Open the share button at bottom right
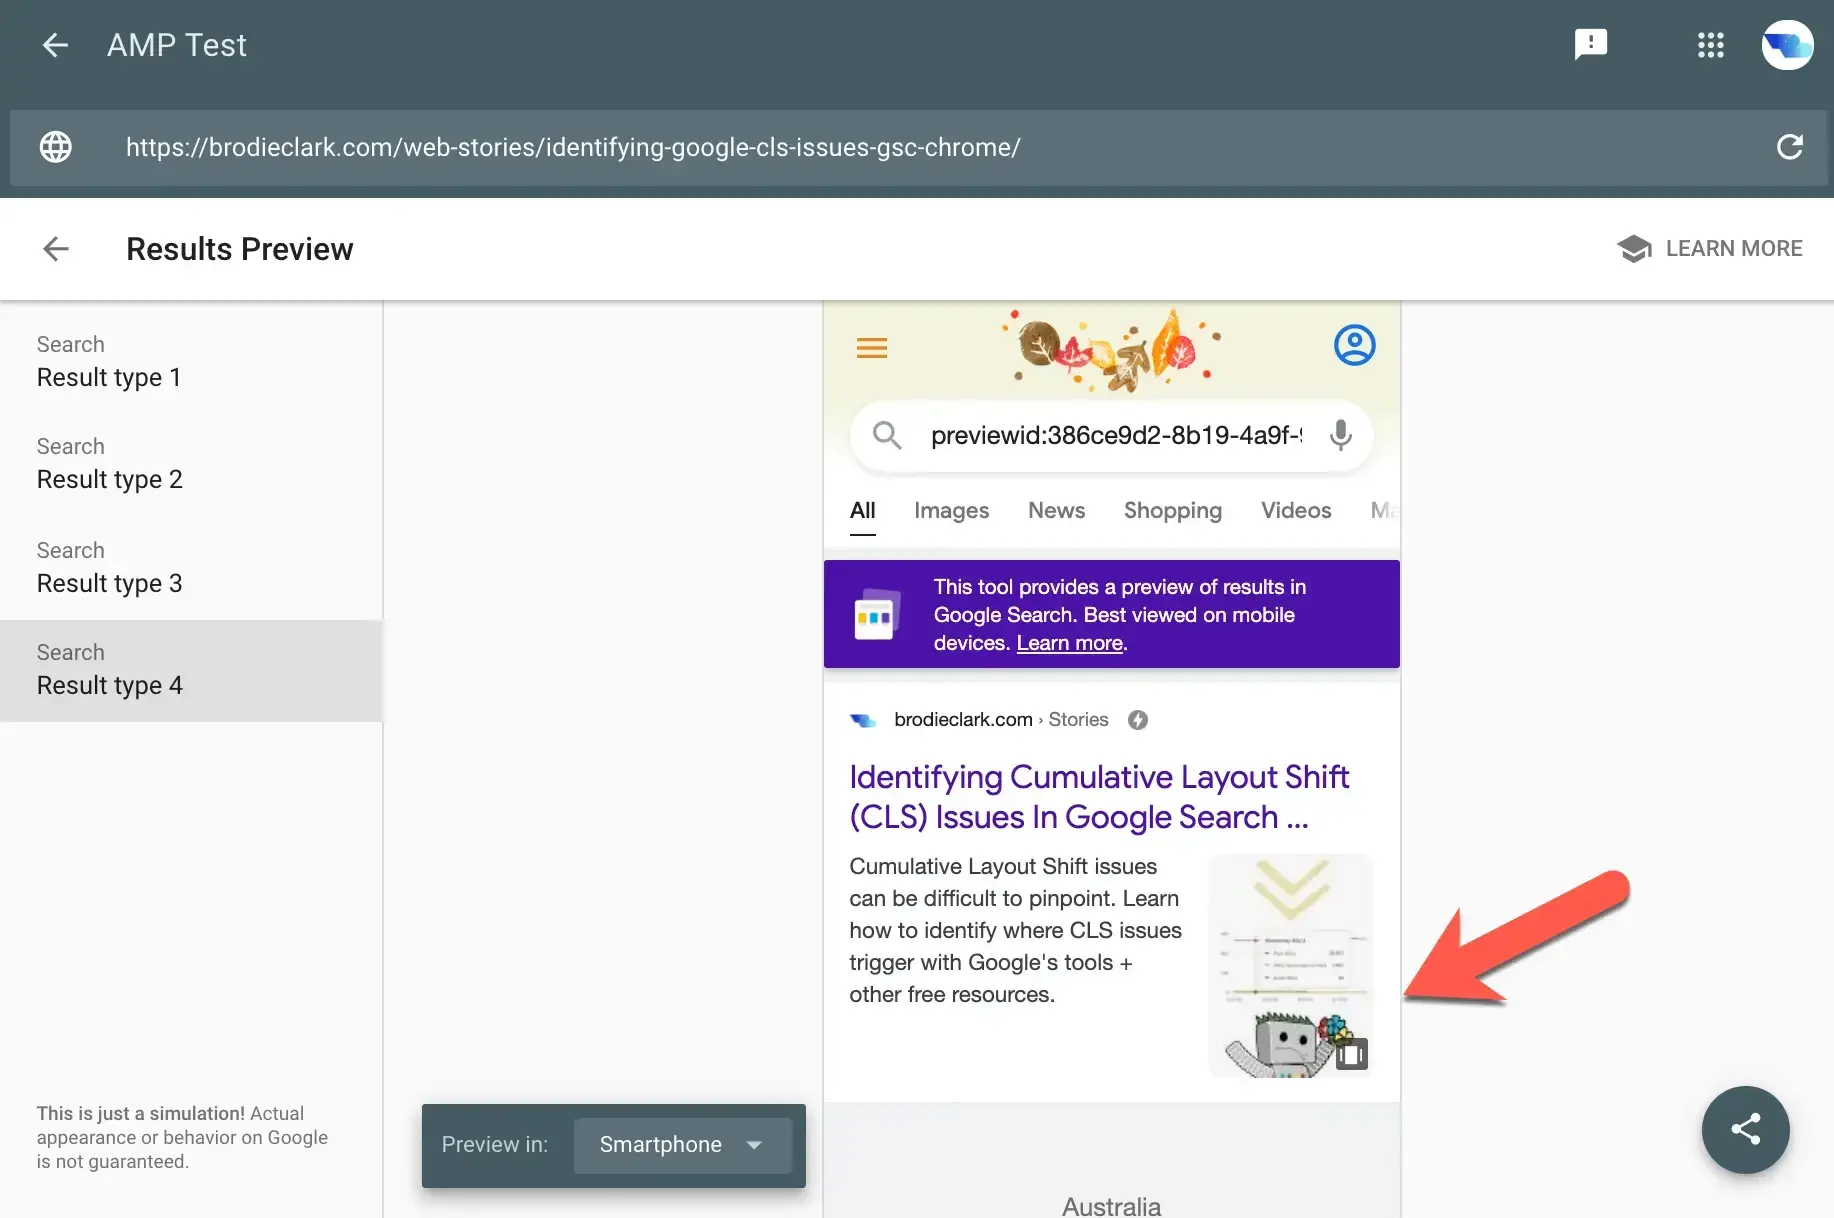Image resolution: width=1834 pixels, height=1218 pixels. coord(1745,1130)
